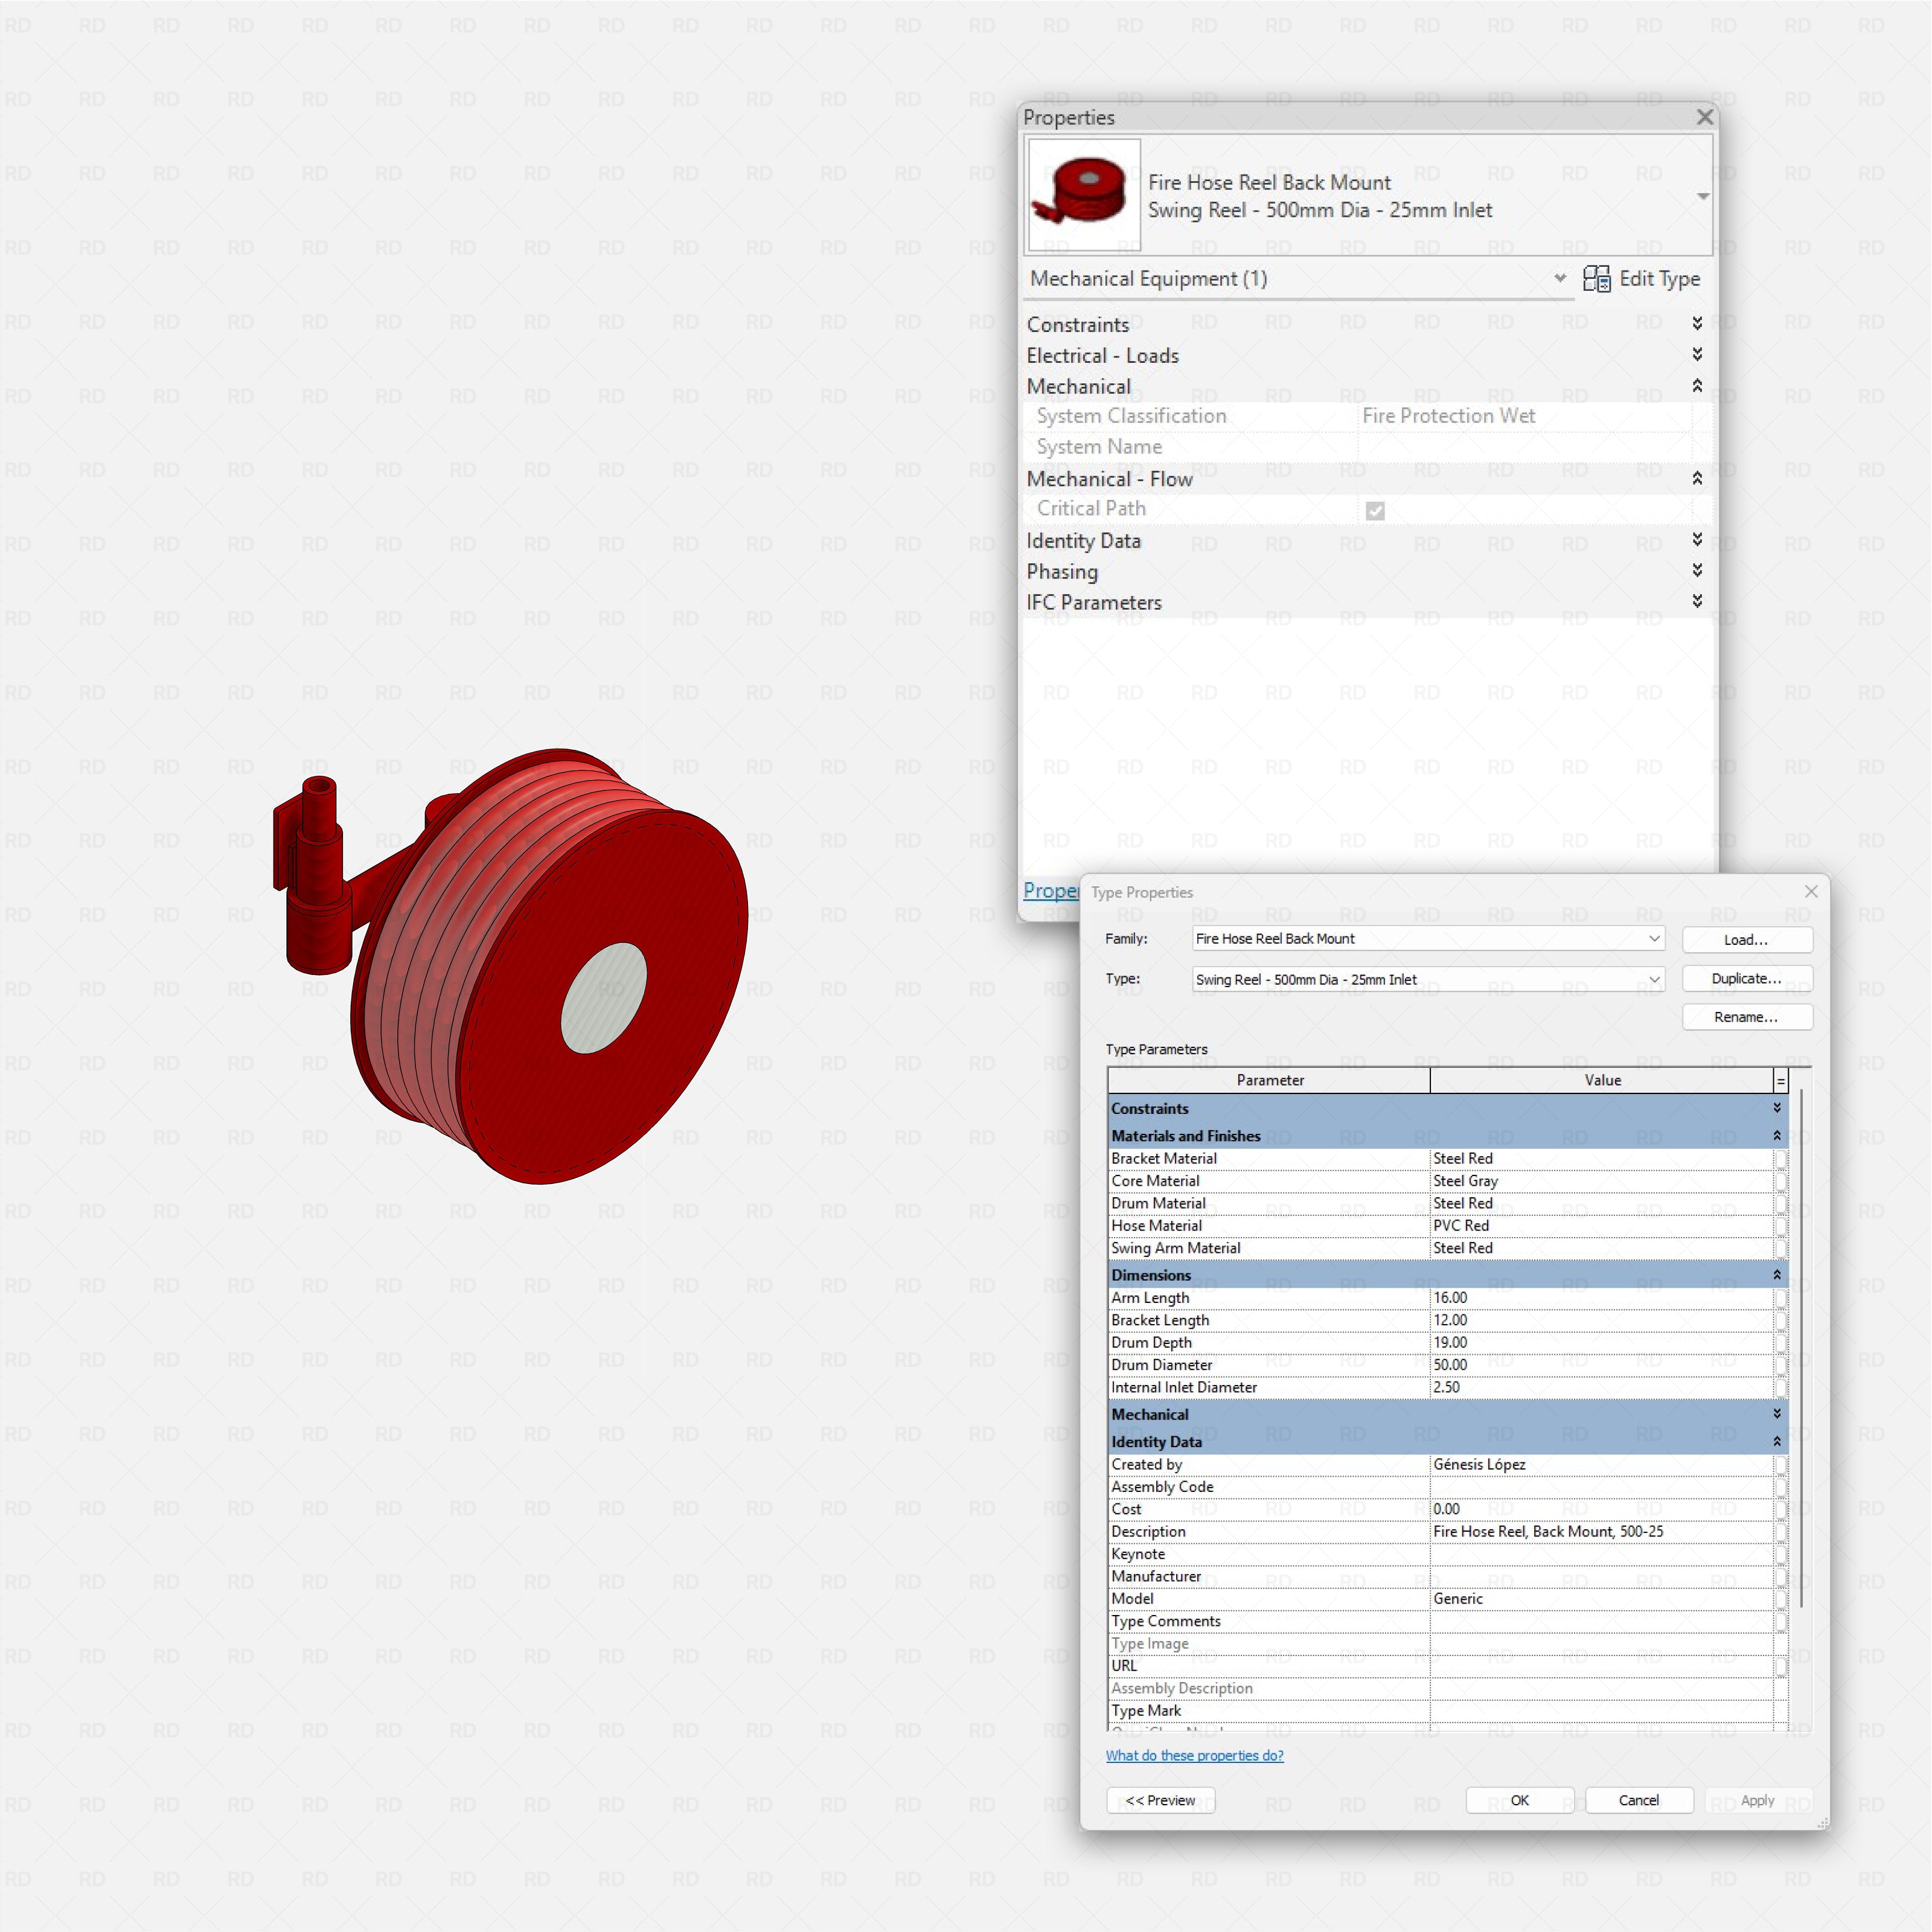Click the Keynote value cell
The width and height of the screenshot is (1932, 1932).
1601,1554
